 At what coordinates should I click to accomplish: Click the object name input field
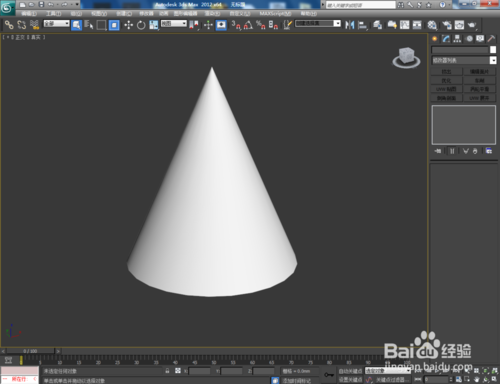460,50
